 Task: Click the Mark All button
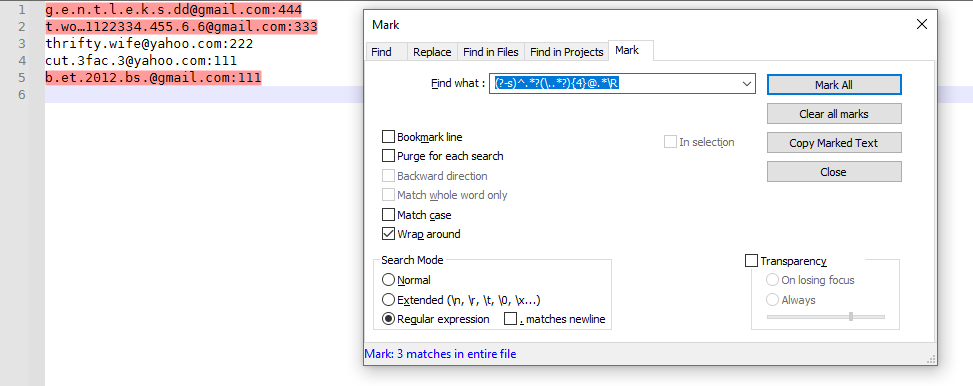pyautogui.click(x=834, y=85)
